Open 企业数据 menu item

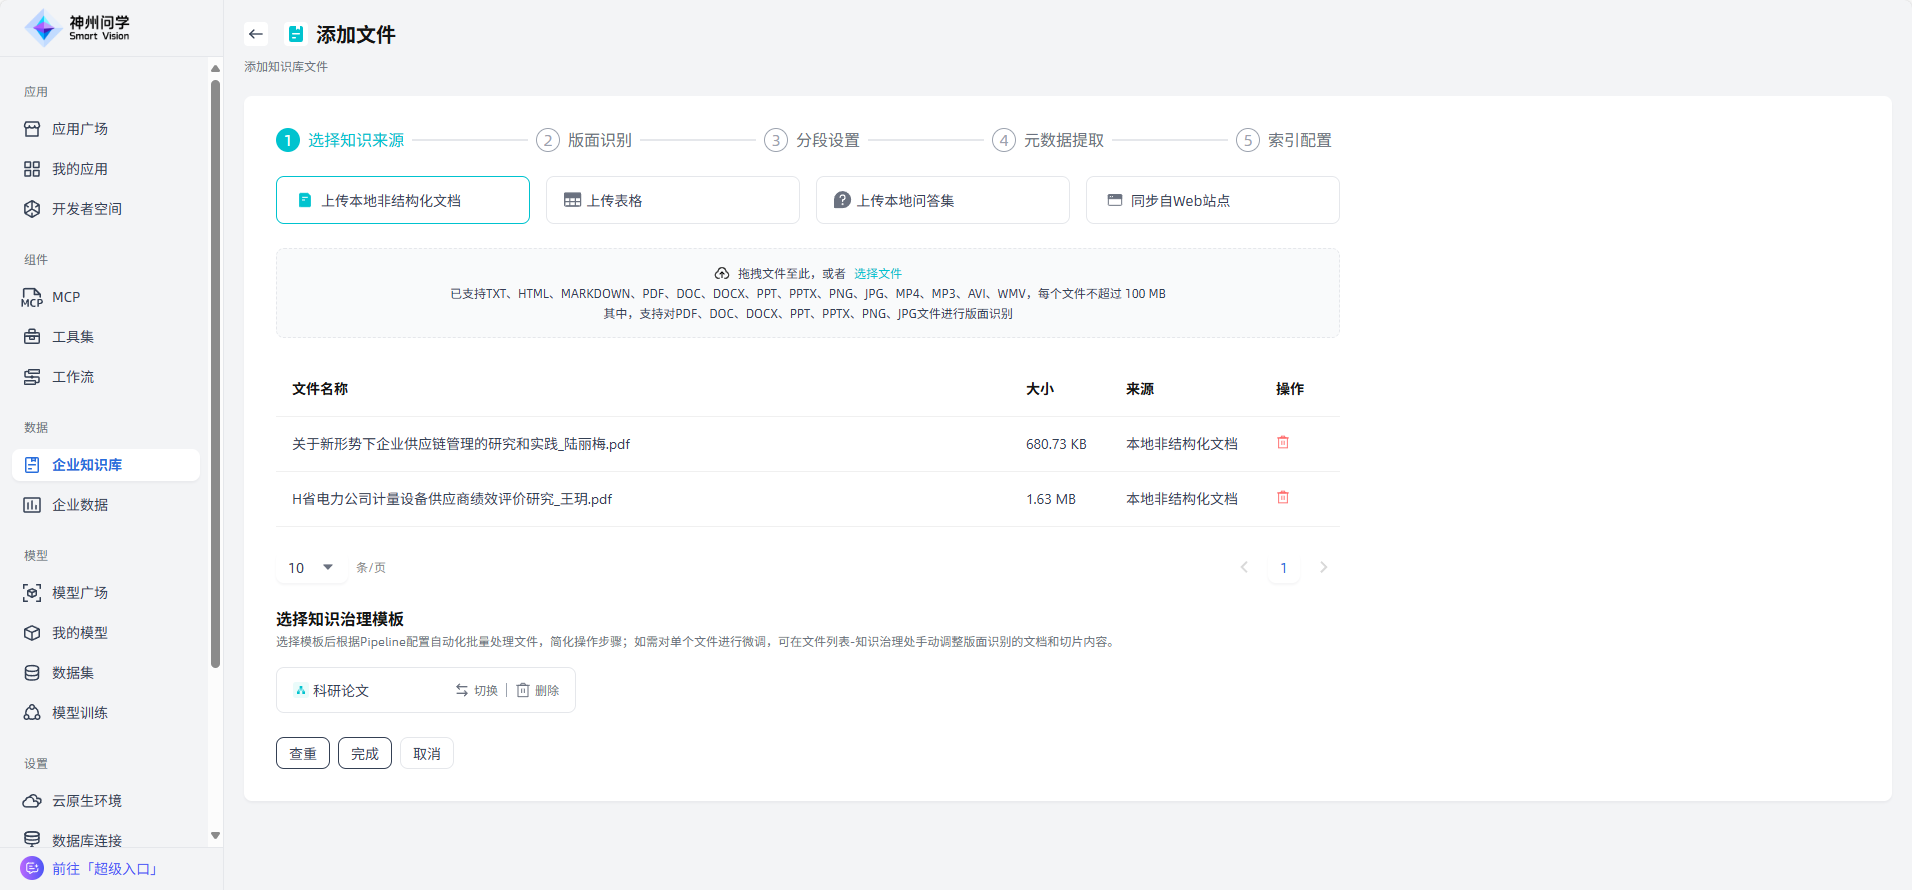point(80,505)
